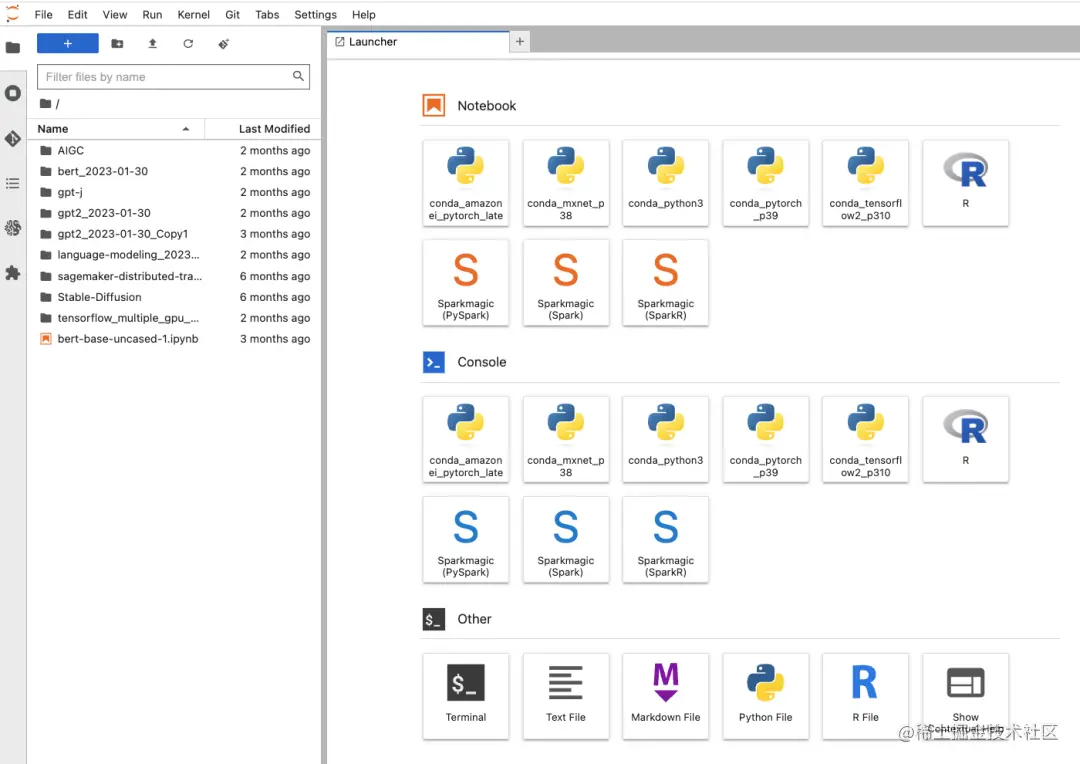
Task: Create conda_python3 notebook
Action: click(665, 183)
